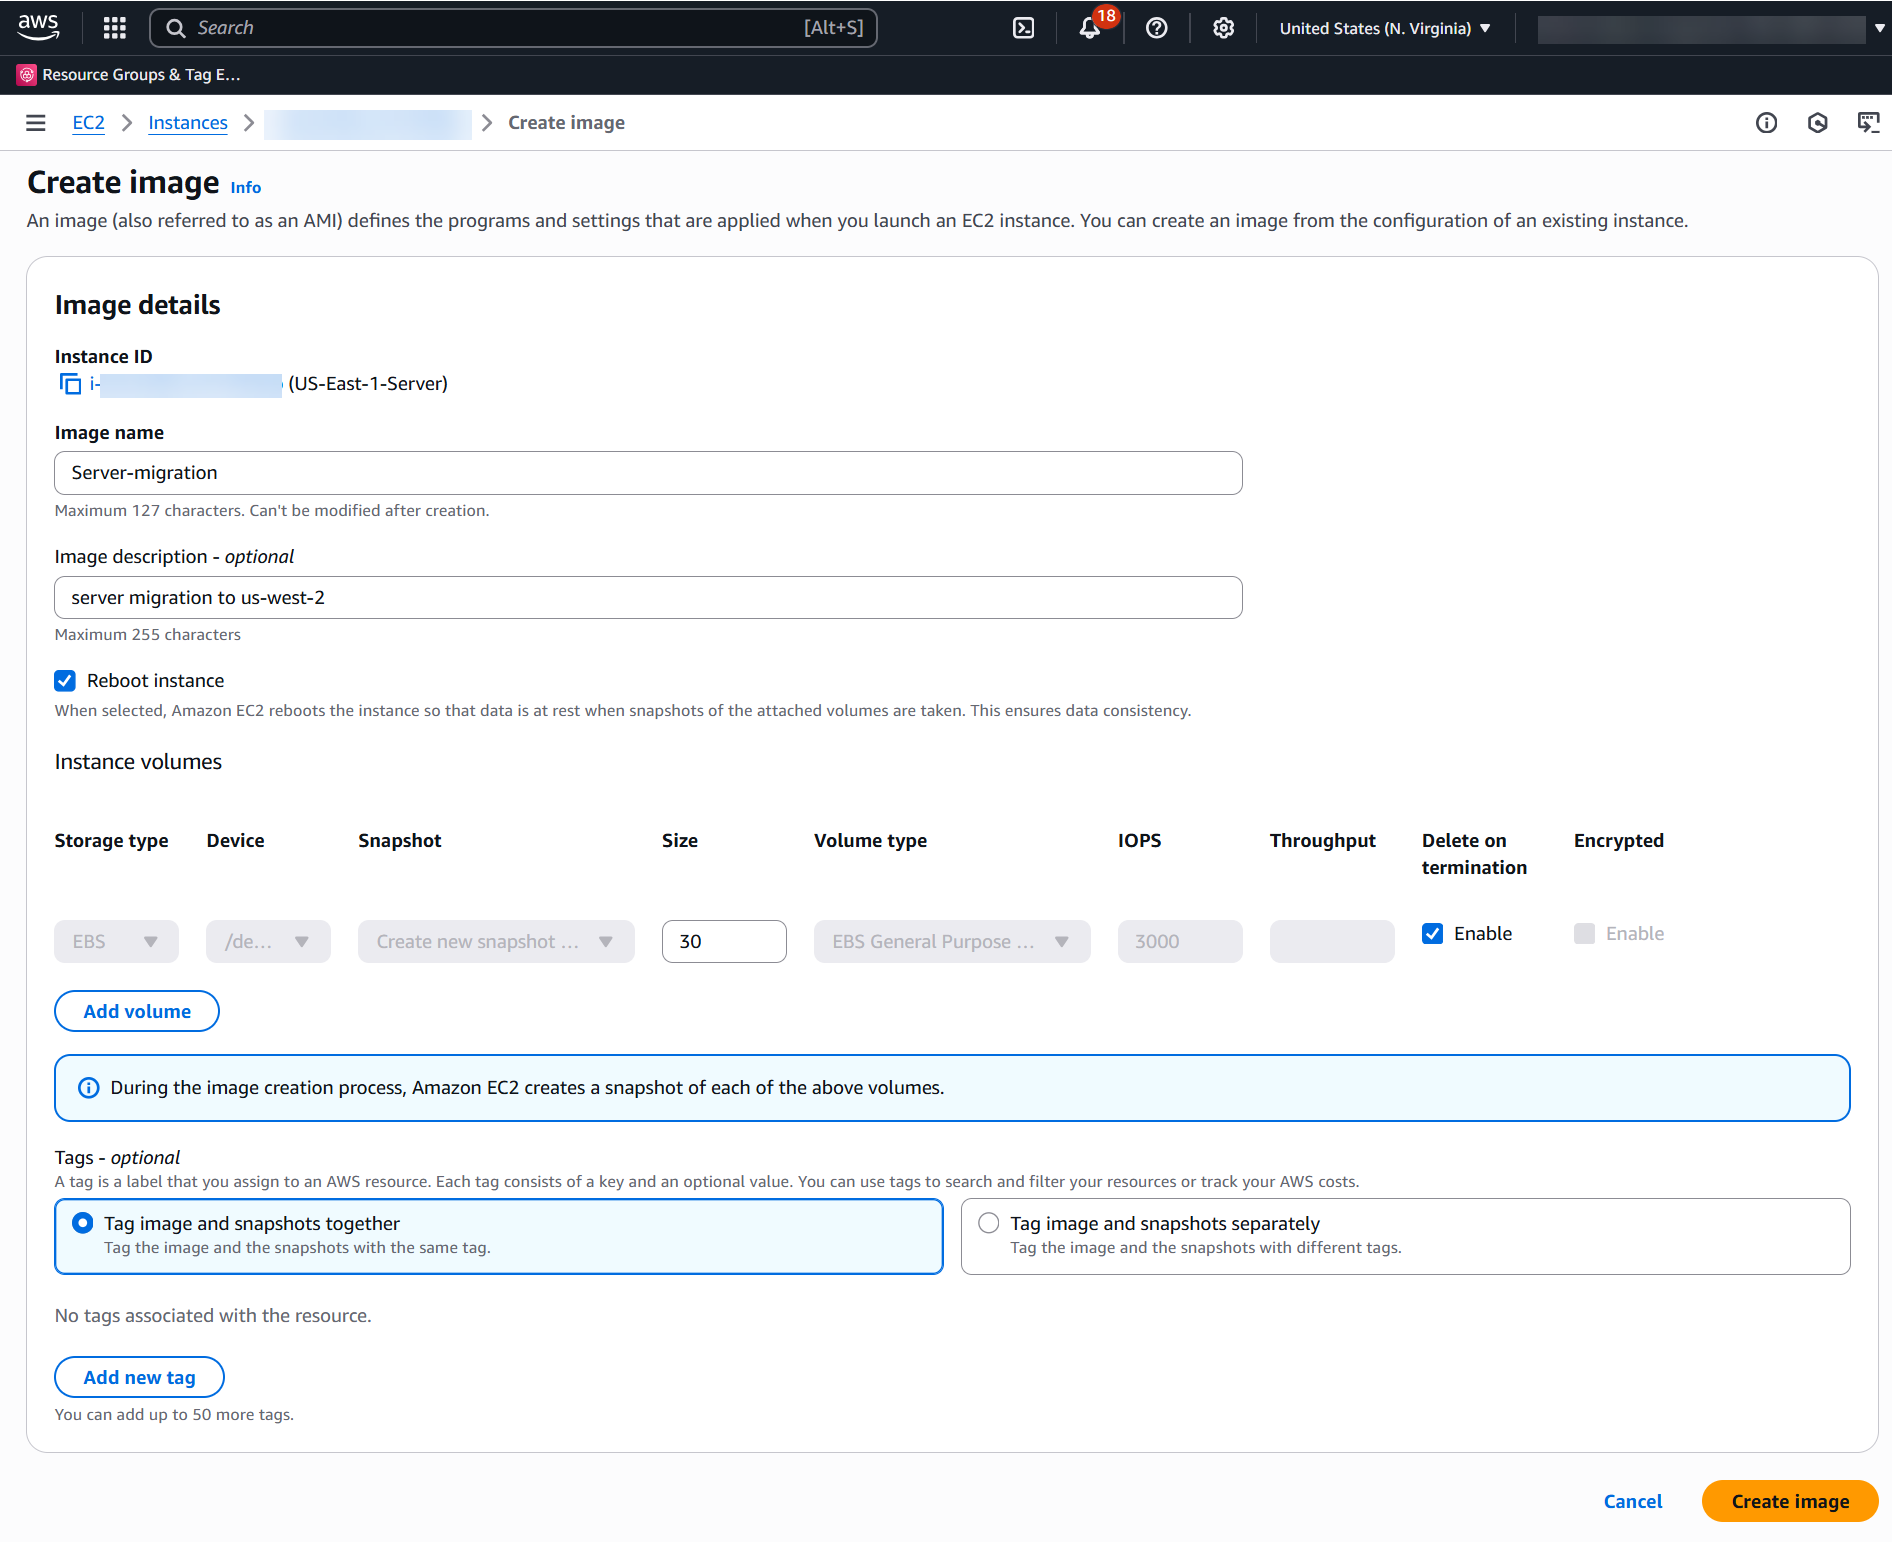
Task: Click the redacted instance breadcrumb link
Action: coord(367,124)
